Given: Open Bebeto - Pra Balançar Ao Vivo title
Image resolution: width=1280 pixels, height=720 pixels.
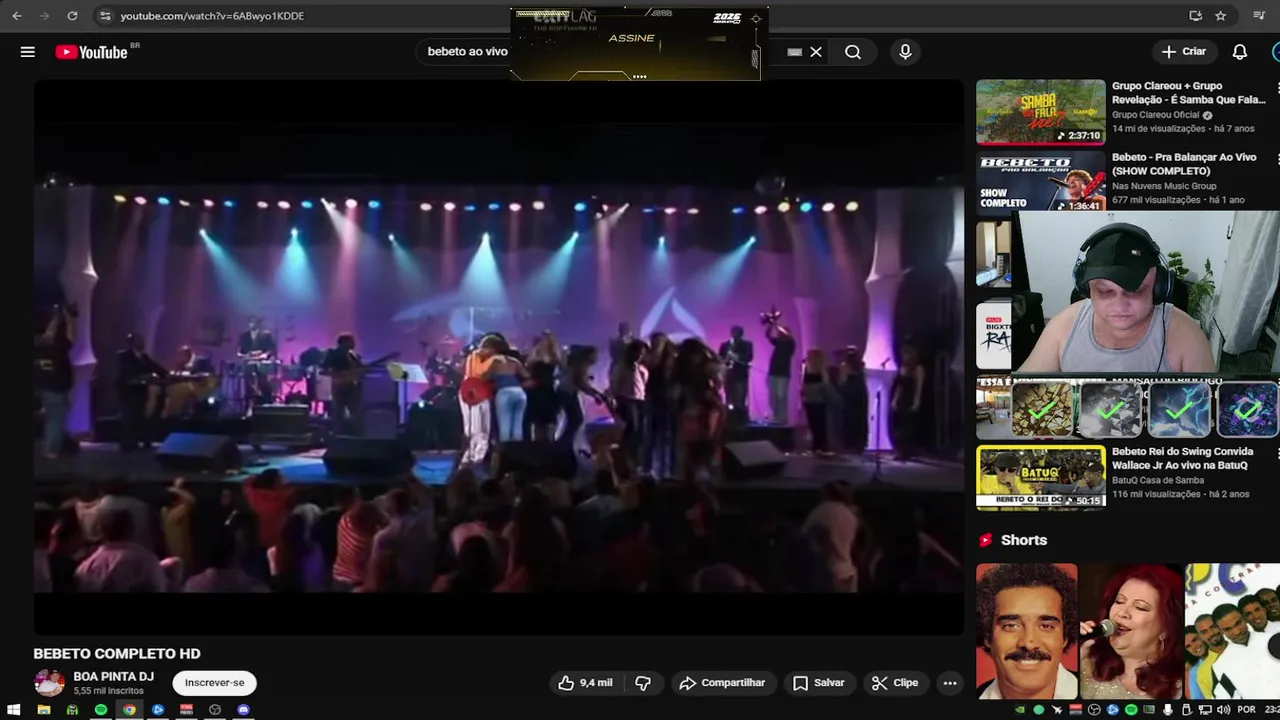Looking at the screenshot, I should (1182, 164).
